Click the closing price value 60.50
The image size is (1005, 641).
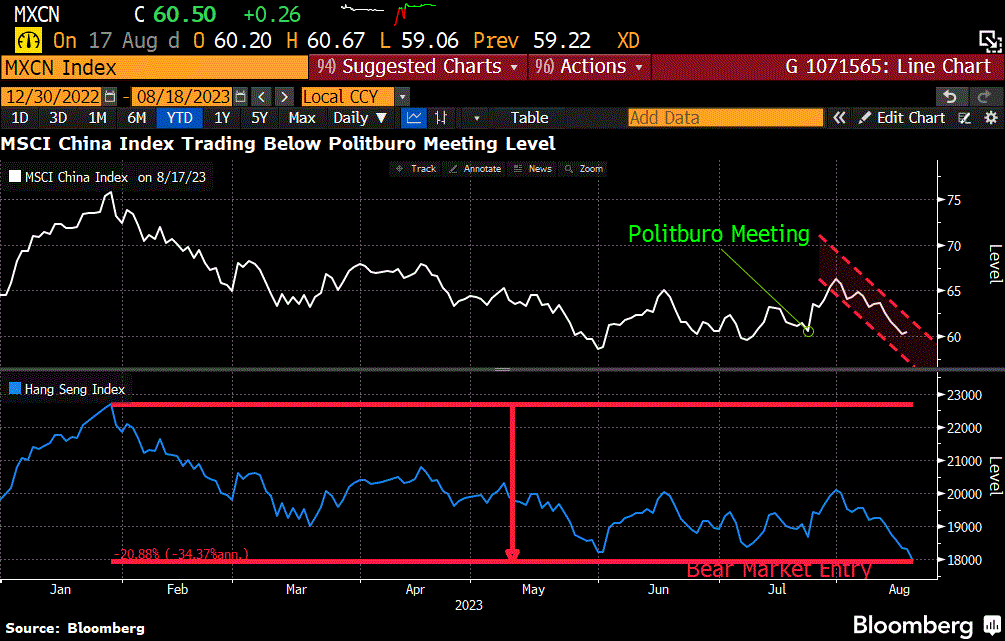(185, 14)
